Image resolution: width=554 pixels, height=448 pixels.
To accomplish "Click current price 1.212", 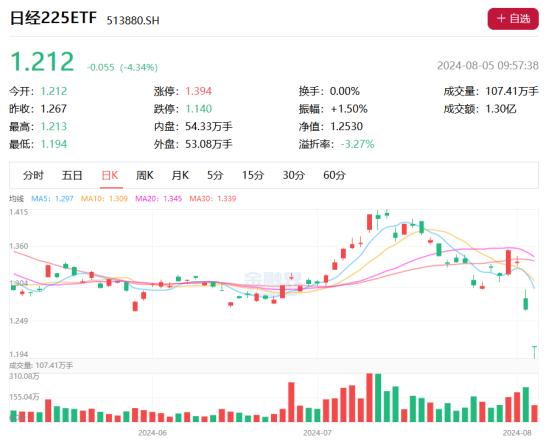I will click(42, 62).
